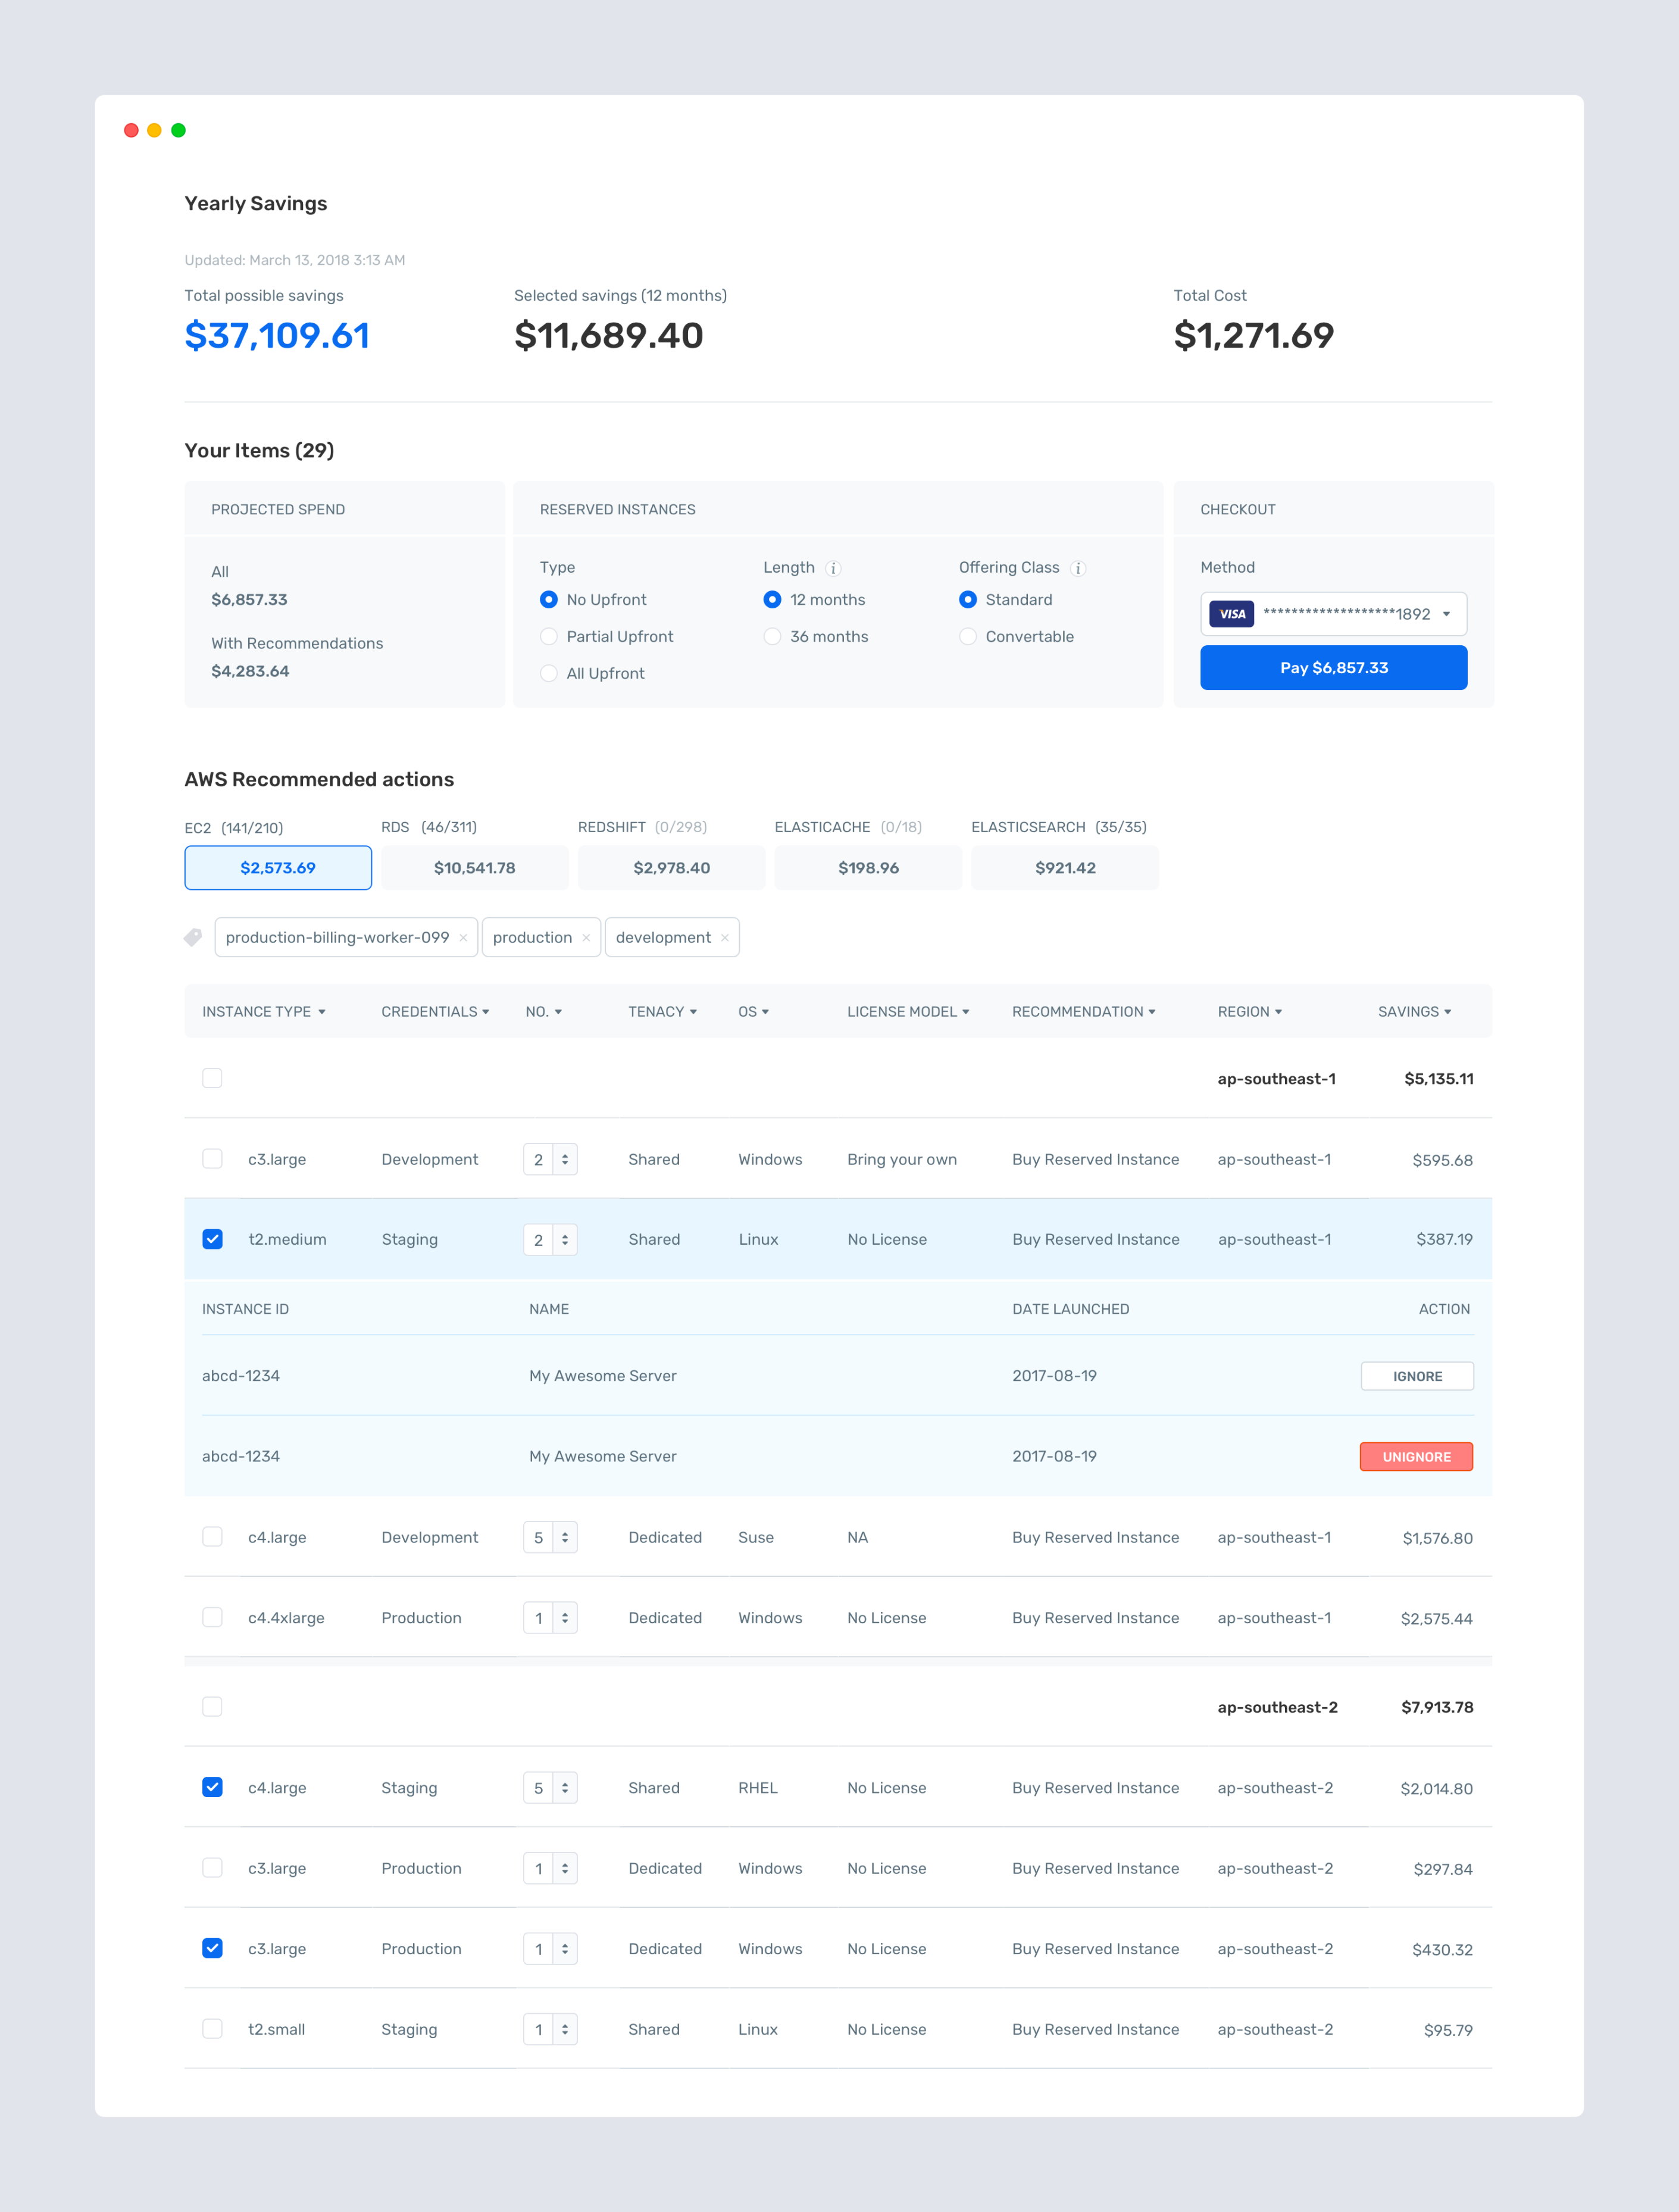Select the ELASTICSEARCH $921.42 tab
1679x2212 pixels.
tap(1065, 867)
